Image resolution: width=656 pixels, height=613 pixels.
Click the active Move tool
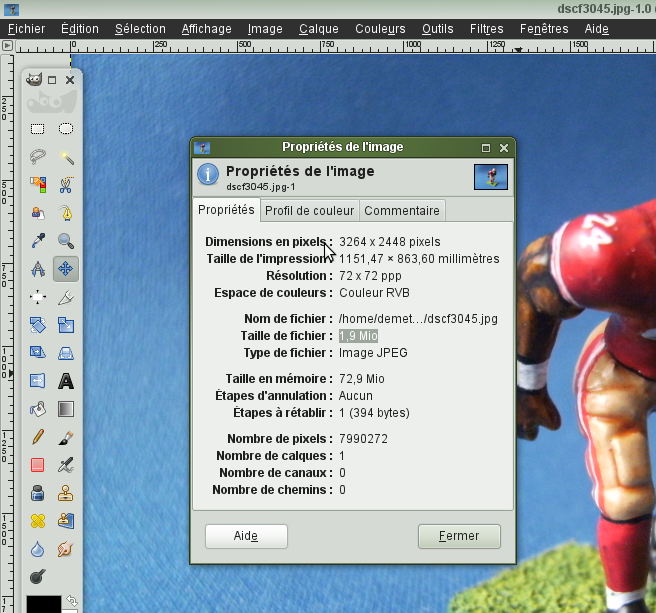66,269
